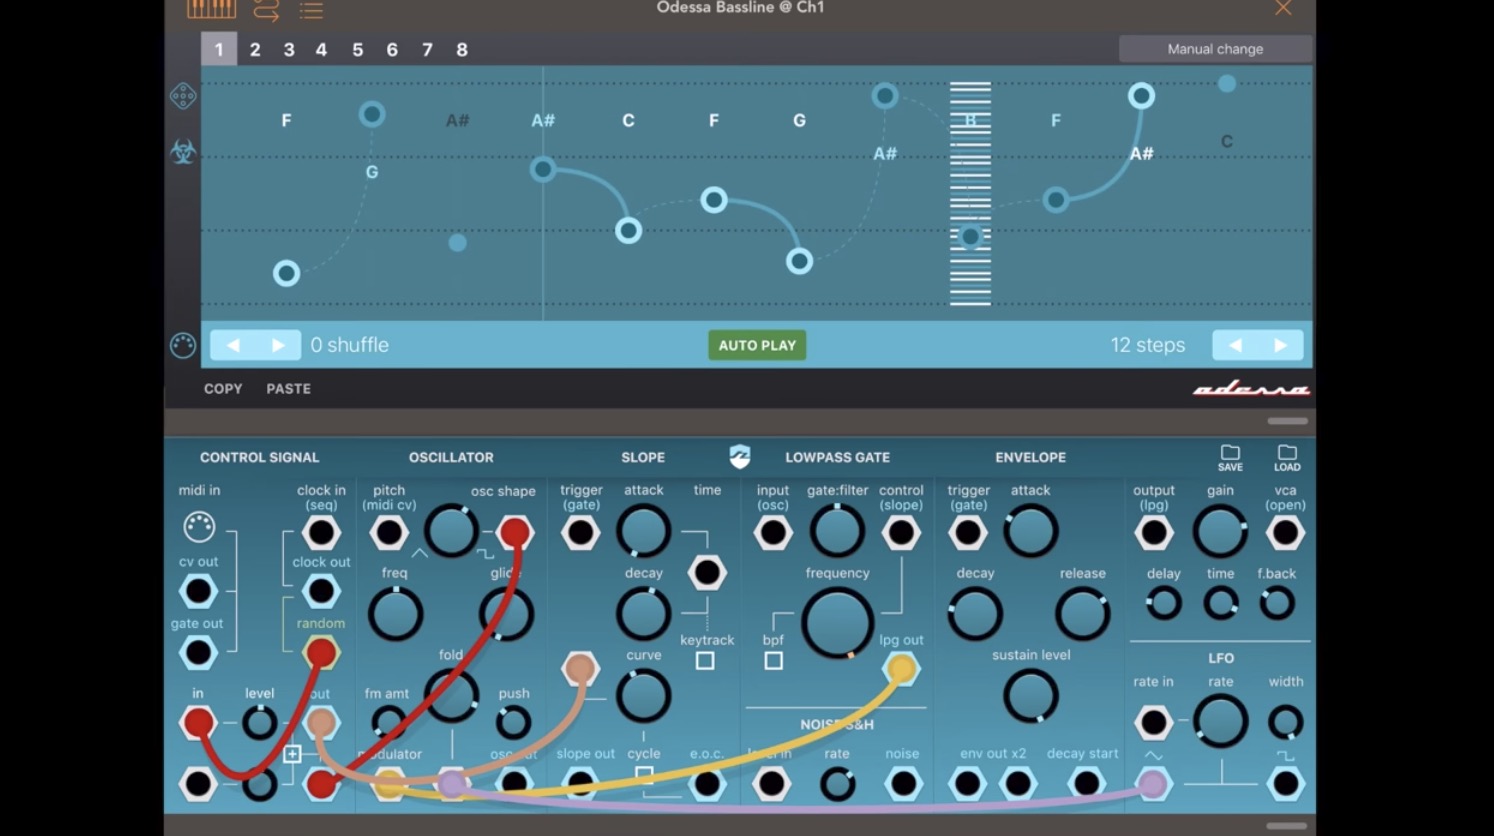Click the output gain knob
This screenshot has height=836, width=1494.
(x=1220, y=531)
